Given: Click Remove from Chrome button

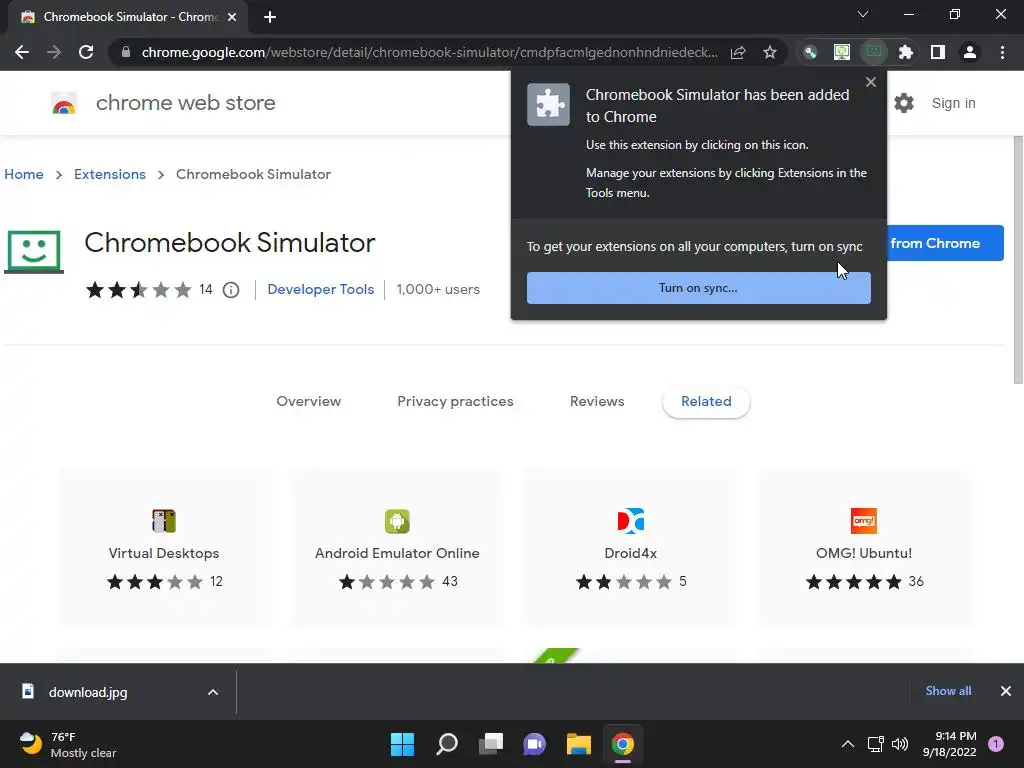Looking at the screenshot, I should [945, 243].
